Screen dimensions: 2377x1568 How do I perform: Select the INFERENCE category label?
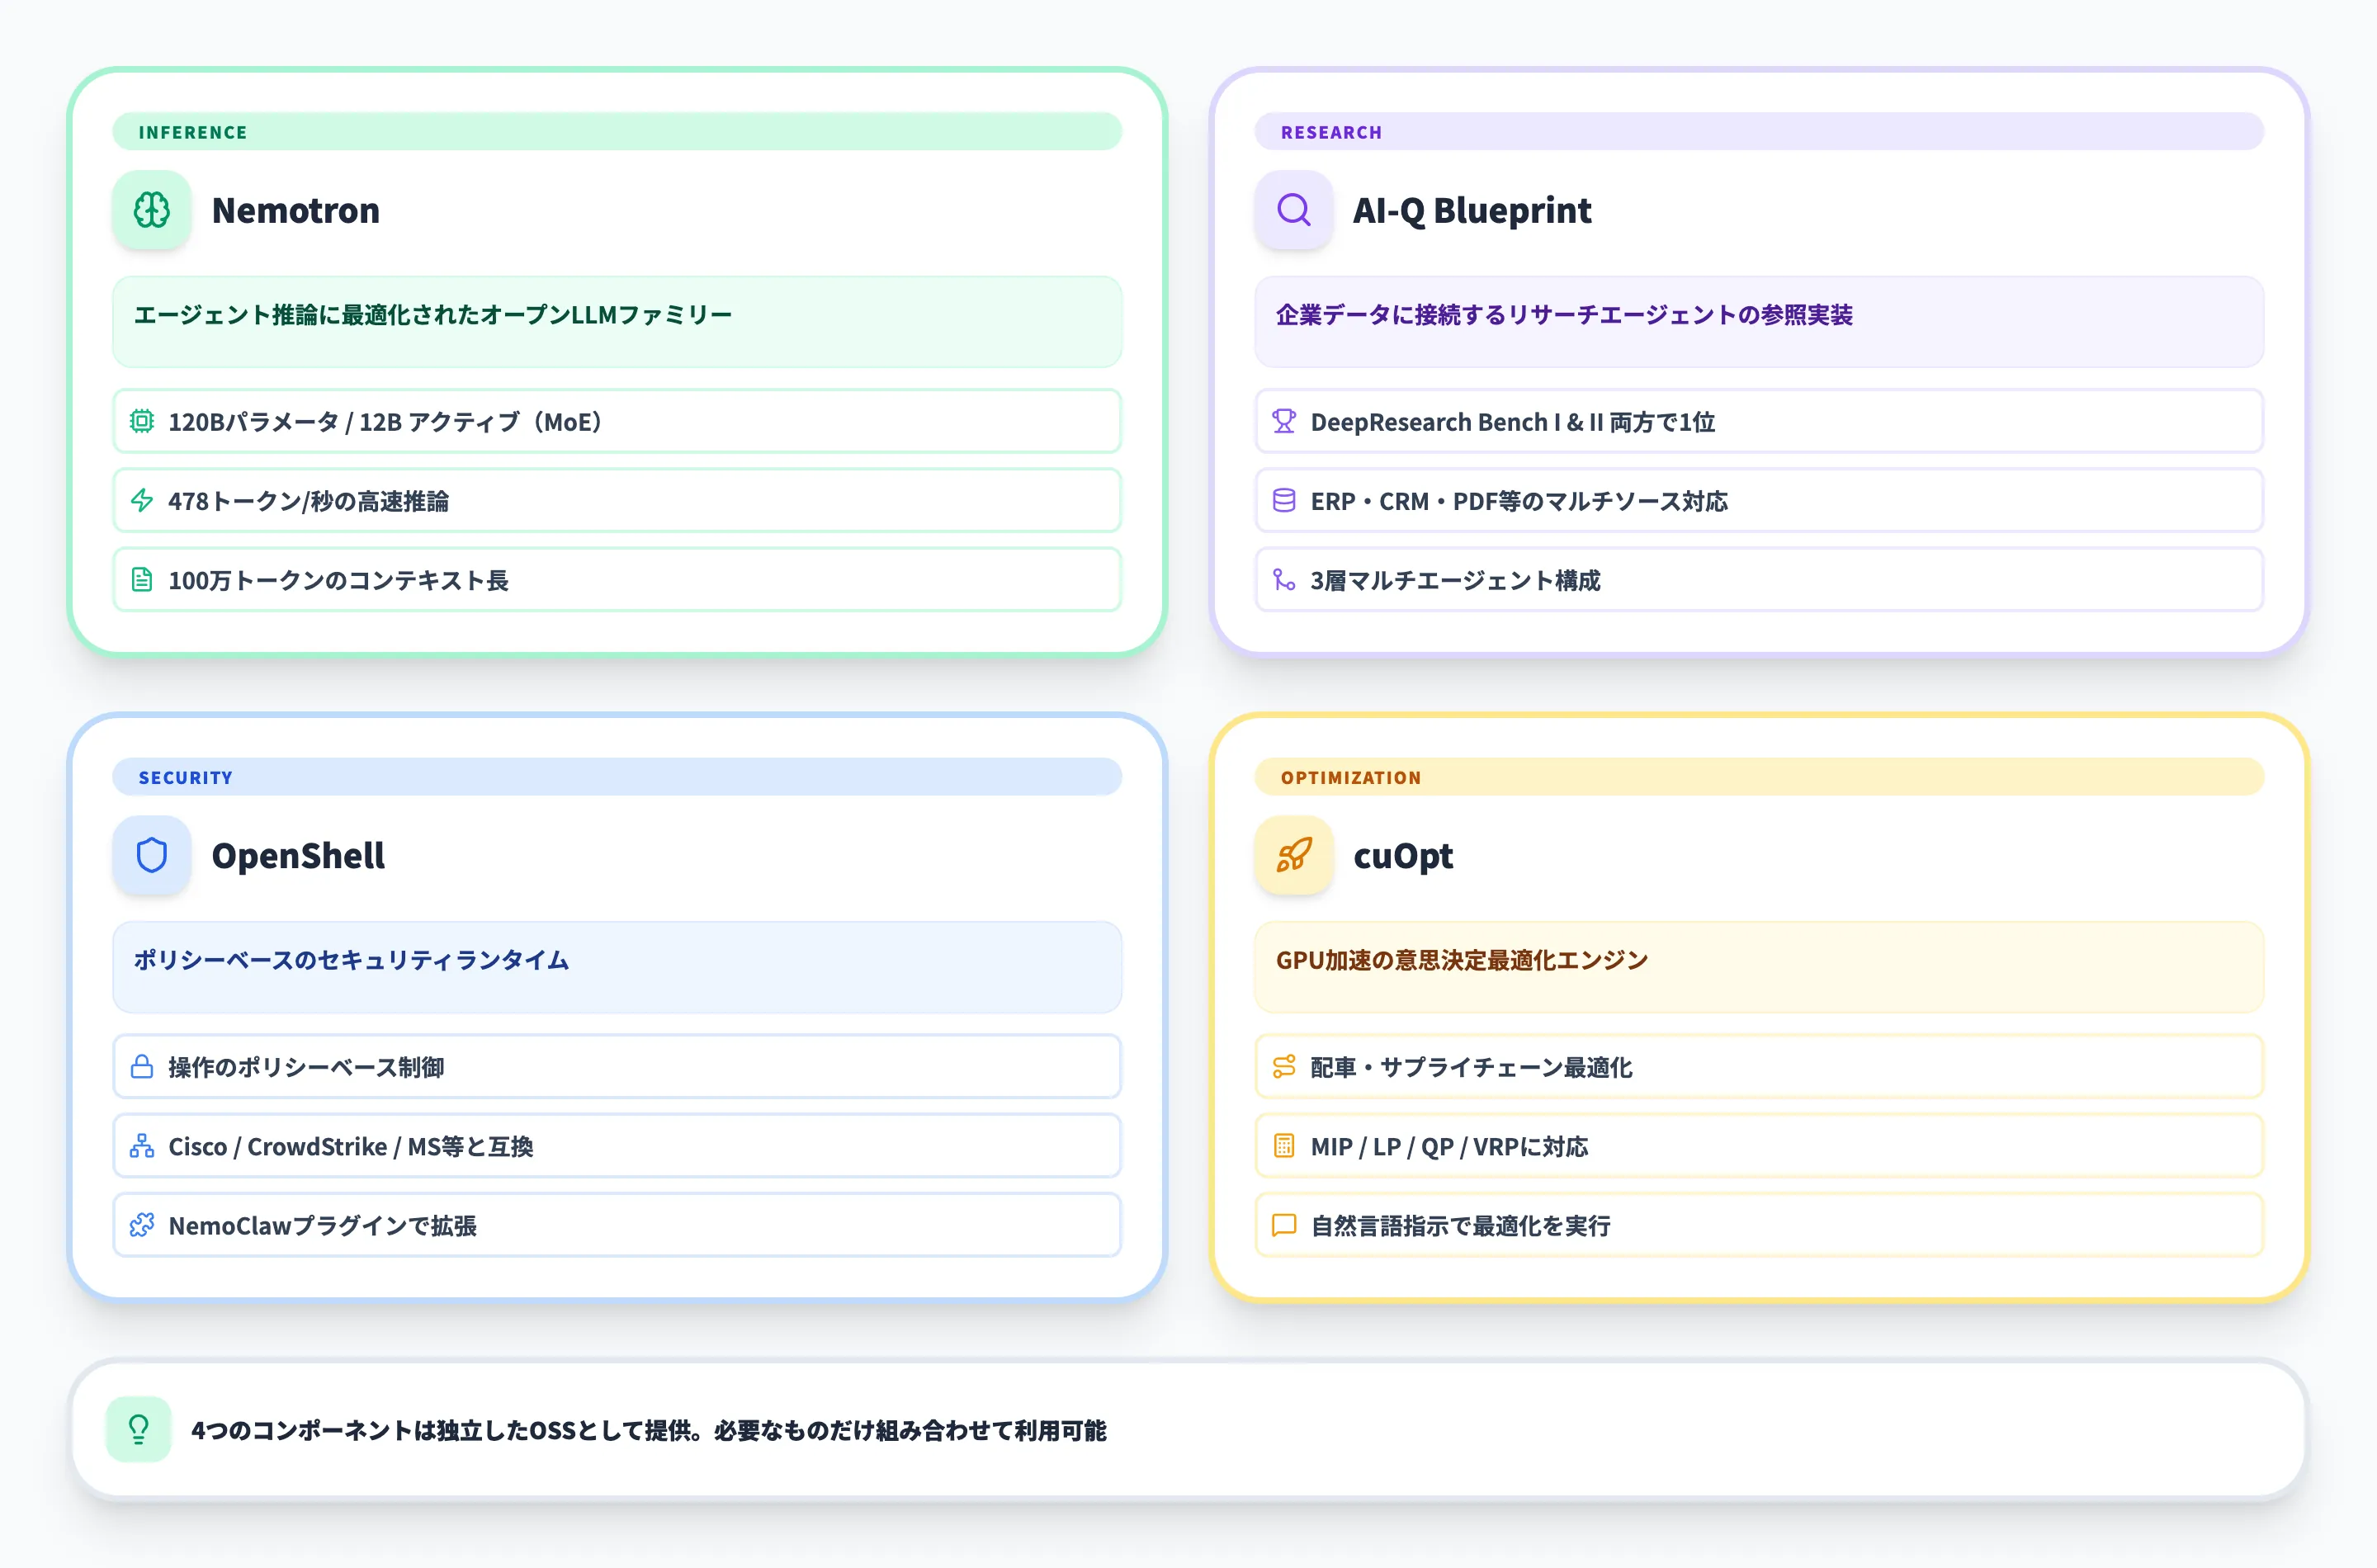click(x=193, y=132)
